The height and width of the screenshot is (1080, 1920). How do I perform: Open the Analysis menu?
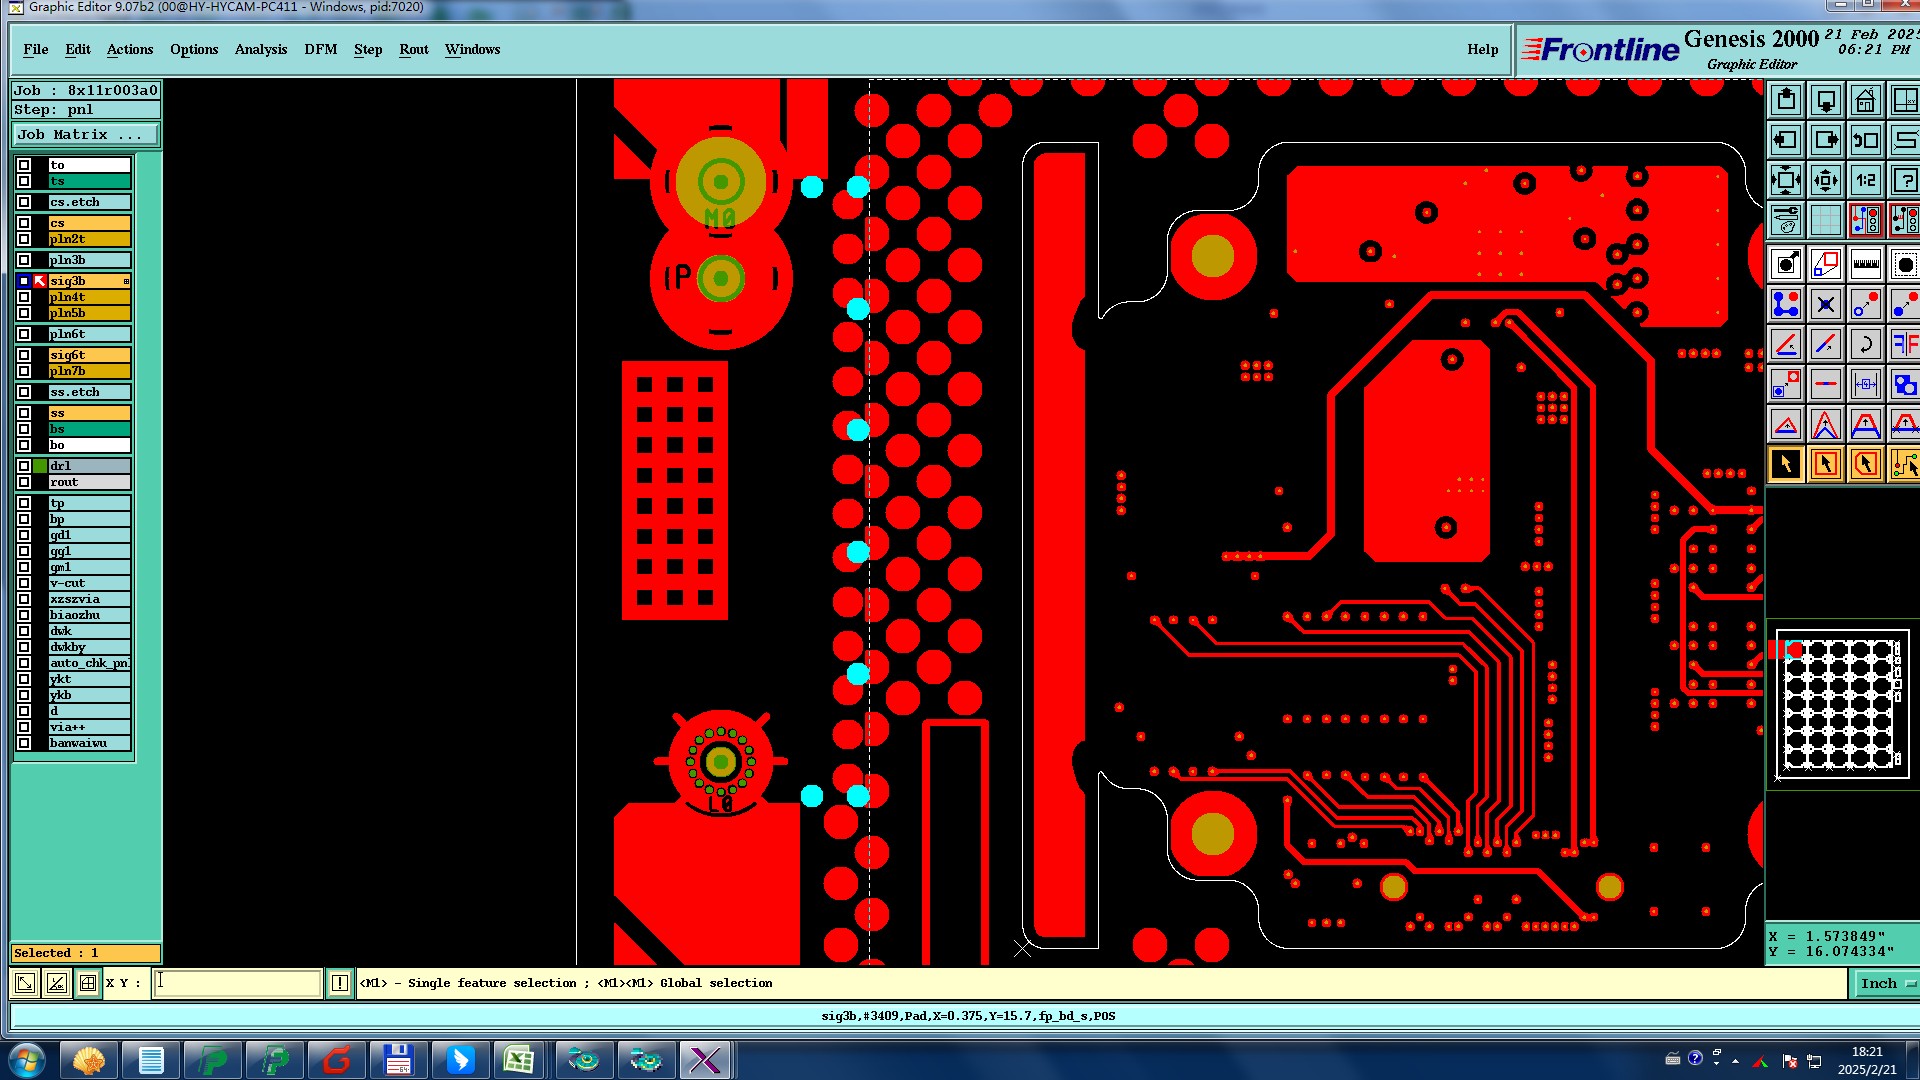click(x=261, y=49)
